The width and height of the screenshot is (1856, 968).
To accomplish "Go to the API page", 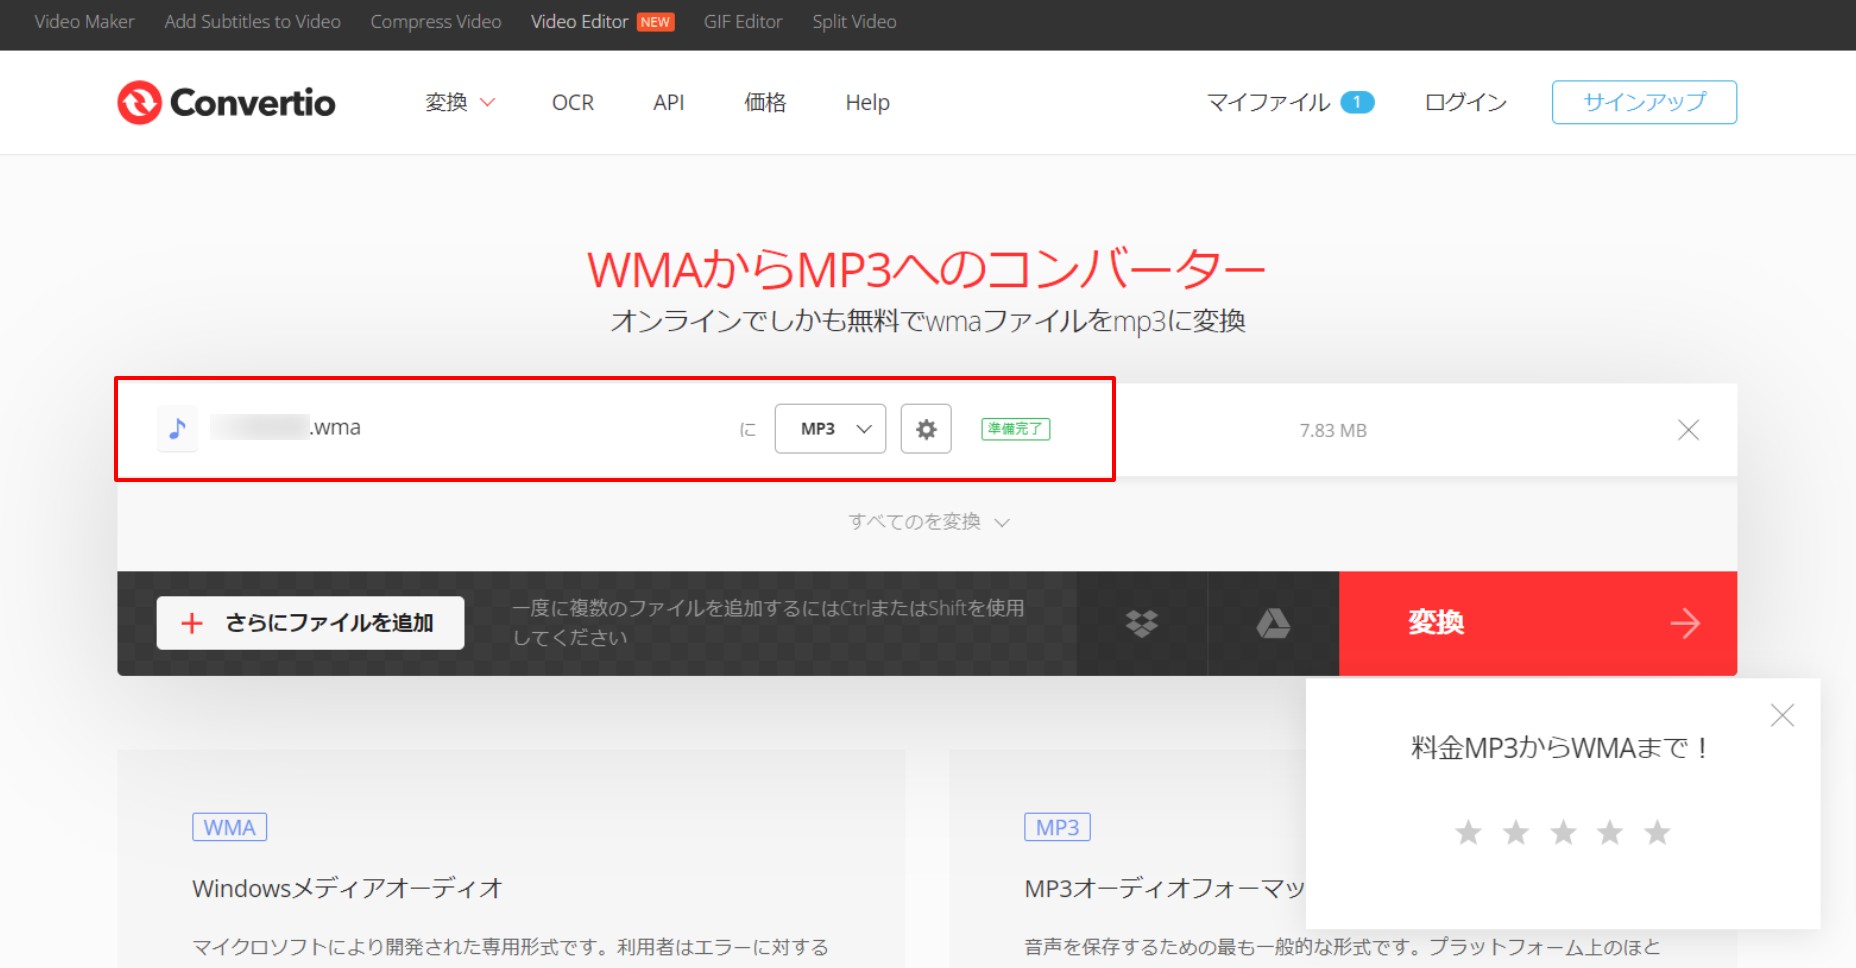I will (x=669, y=102).
